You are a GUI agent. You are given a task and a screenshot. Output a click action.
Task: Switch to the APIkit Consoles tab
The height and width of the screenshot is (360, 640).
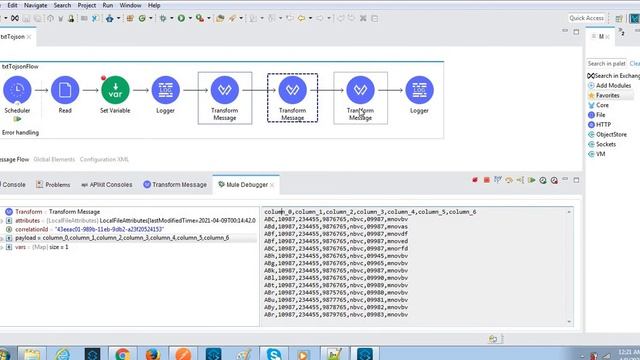(107, 185)
